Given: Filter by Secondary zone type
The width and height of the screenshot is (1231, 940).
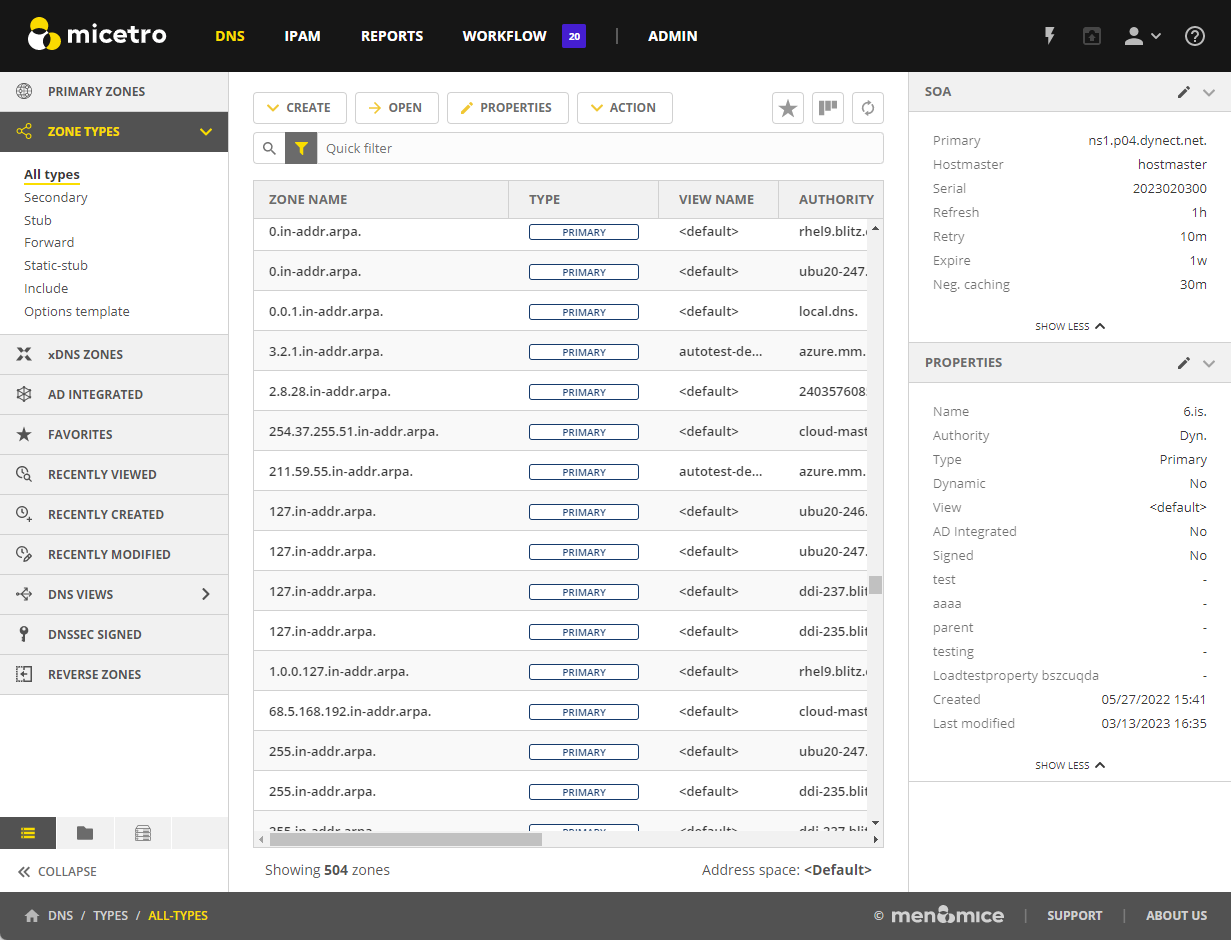Looking at the screenshot, I should click(56, 198).
